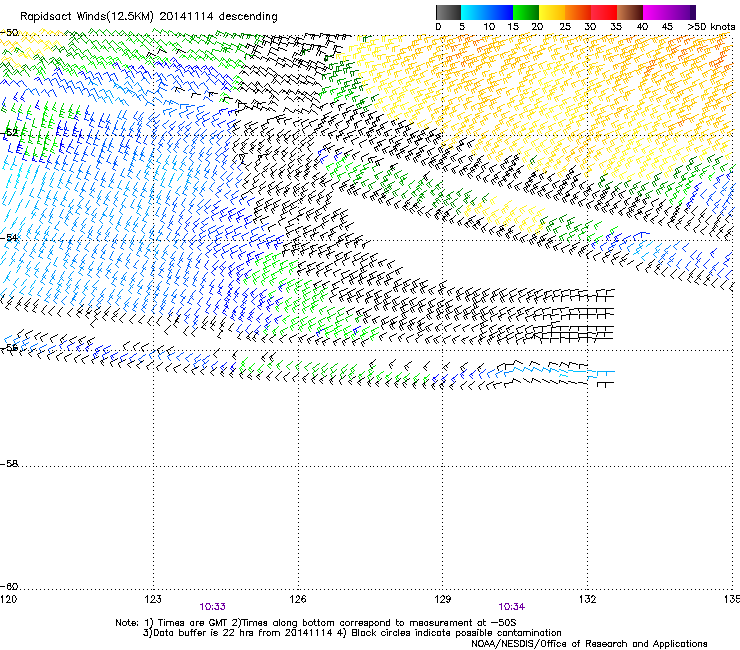Image resolution: width=740 pixels, height=650 pixels.
Task: Click the gray 0-5 knots legend swatch
Action: [x=448, y=12]
